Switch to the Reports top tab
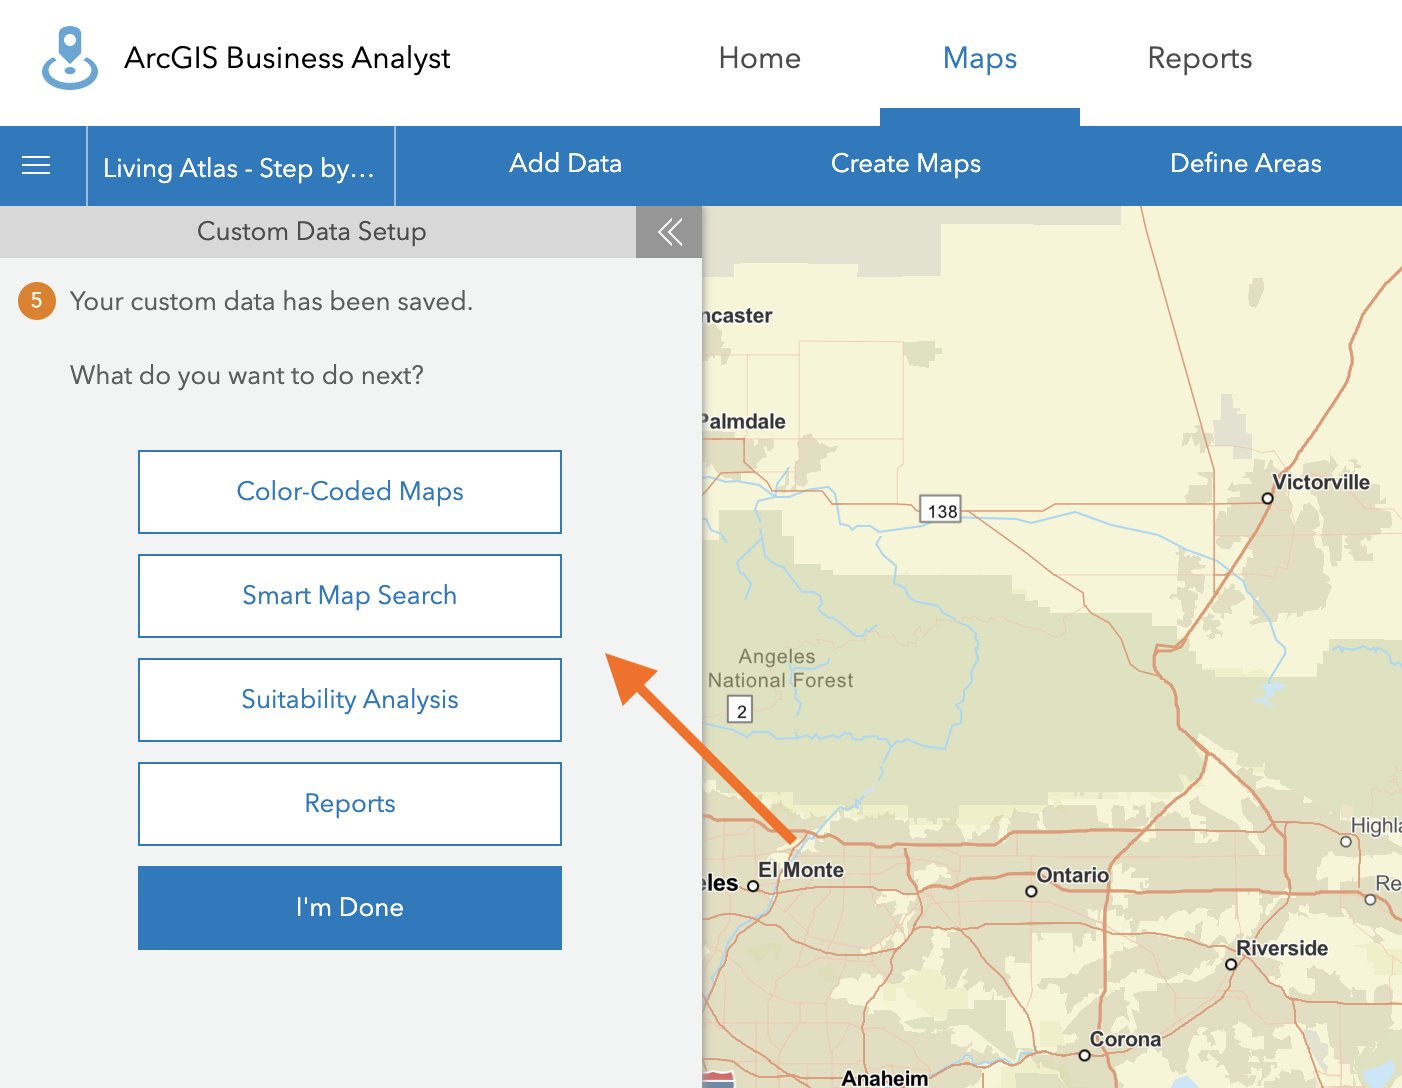 (x=1199, y=58)
